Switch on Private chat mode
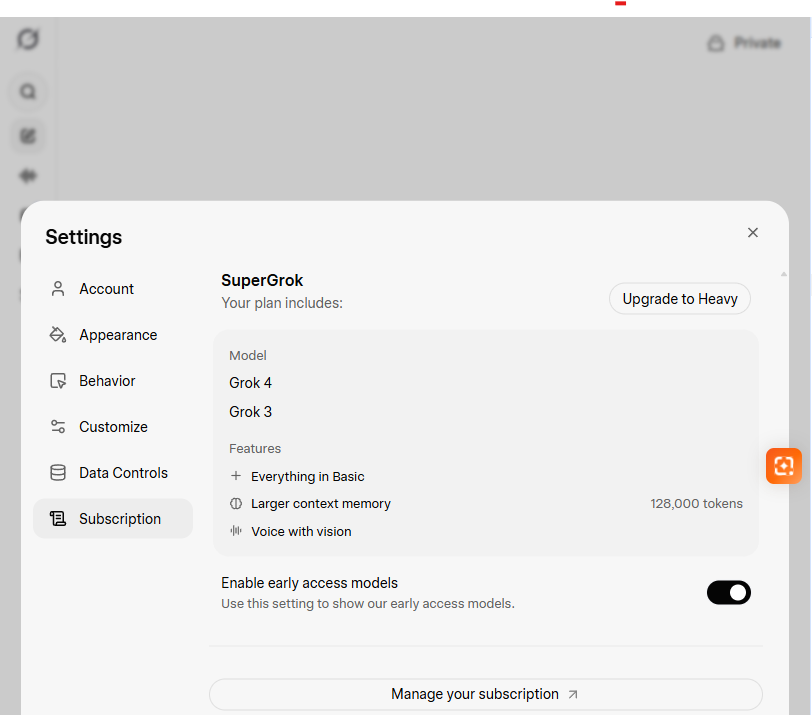This screenshot has width=812, height=715. pyautogui.click(x=744, y=43)
